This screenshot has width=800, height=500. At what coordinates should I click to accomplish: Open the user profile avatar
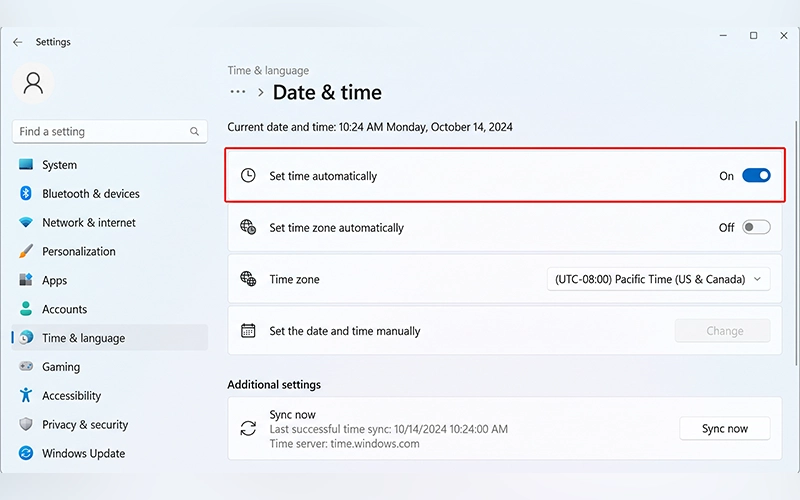coord(33,83)
